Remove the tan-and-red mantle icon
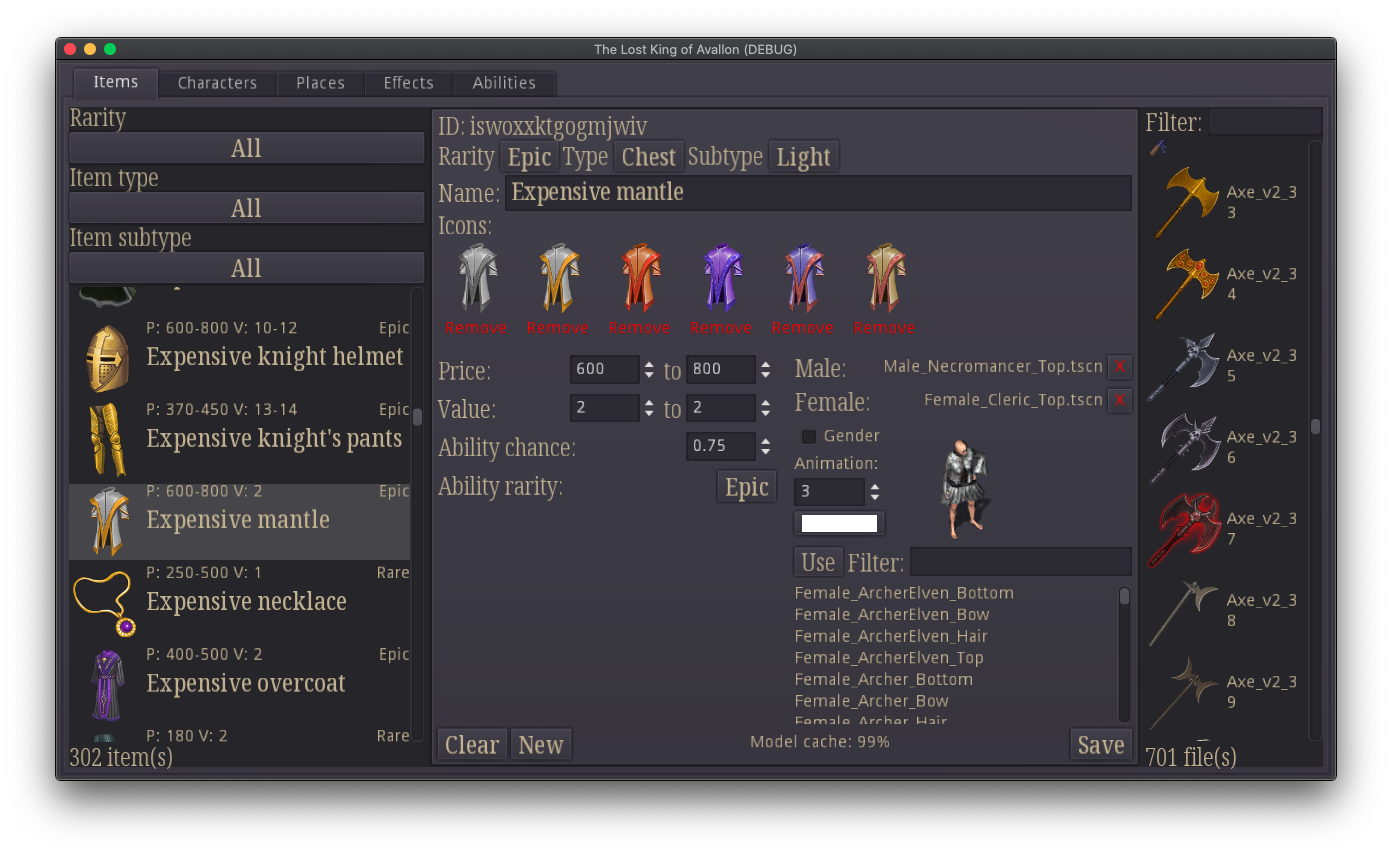Screen dimensions: 1392x854 (x=885, y=328)
